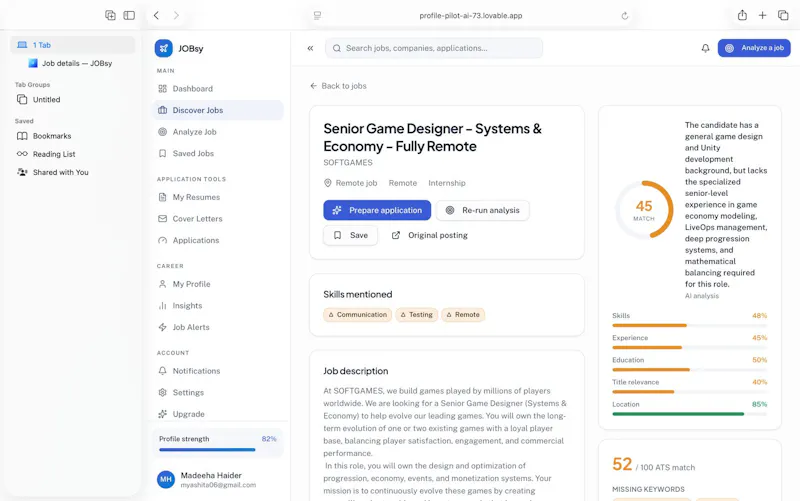Click the Notifications bell icon in sidebar
The width and height of the screenshot is (800, 501).
click(162, 371)
